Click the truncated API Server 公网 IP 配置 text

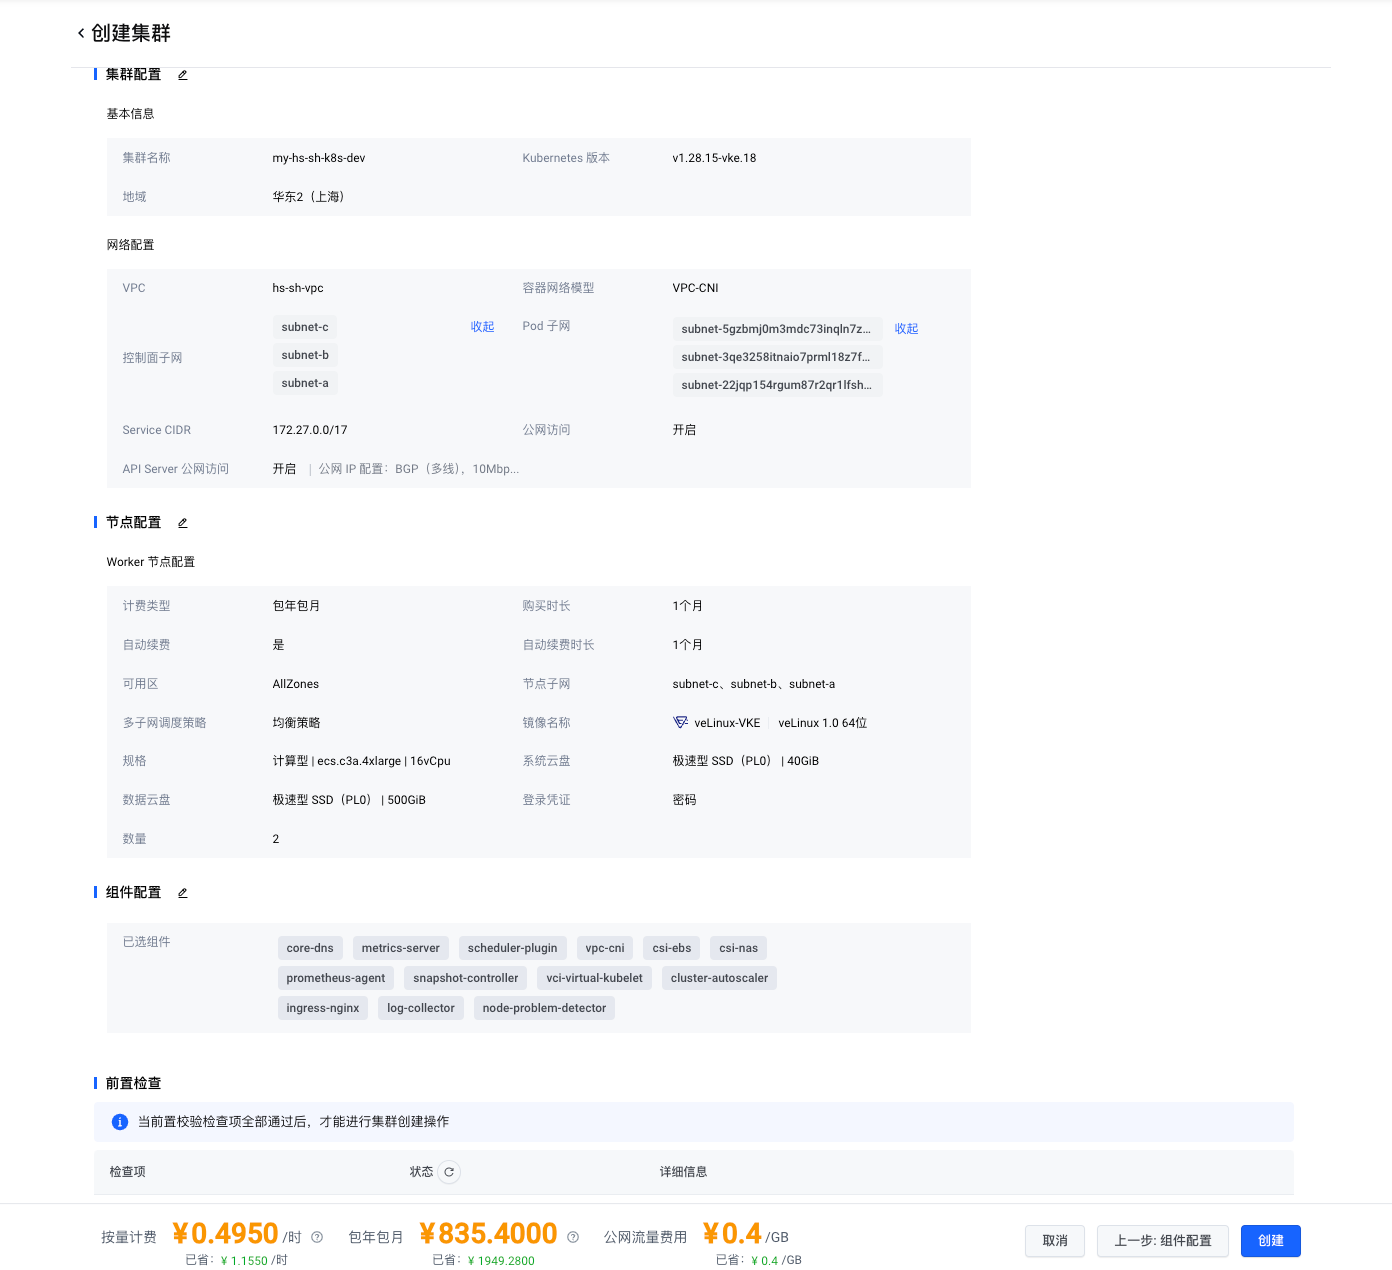[x=418, y=469]
